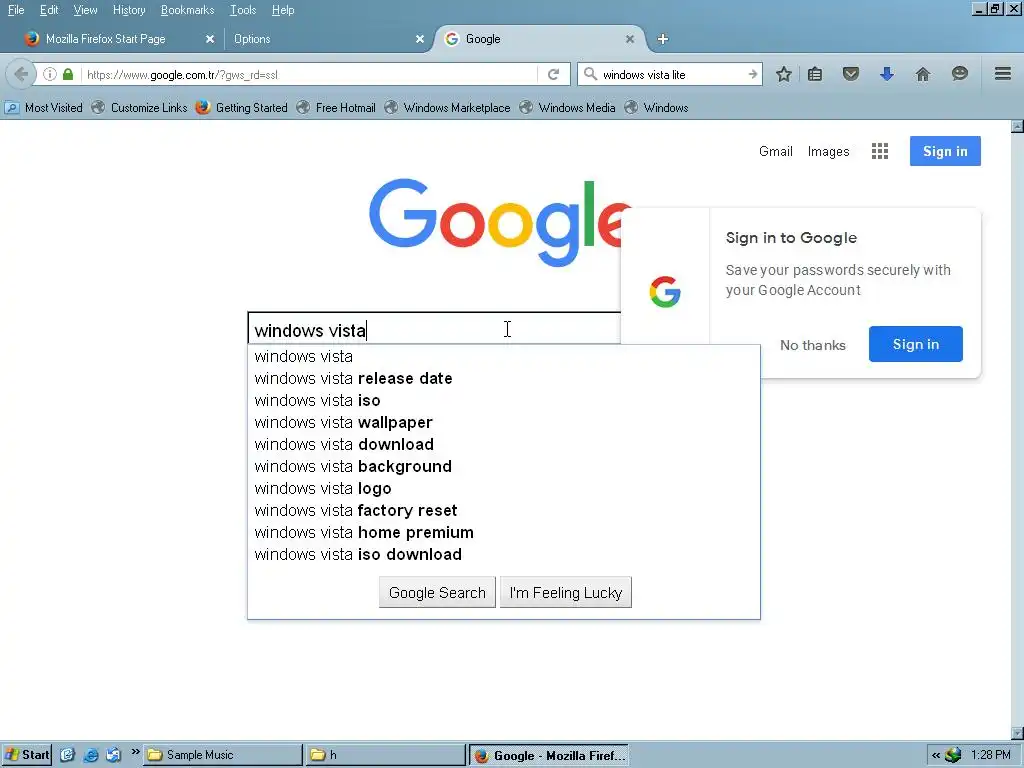Open the History menu

[x=129, y=10]
